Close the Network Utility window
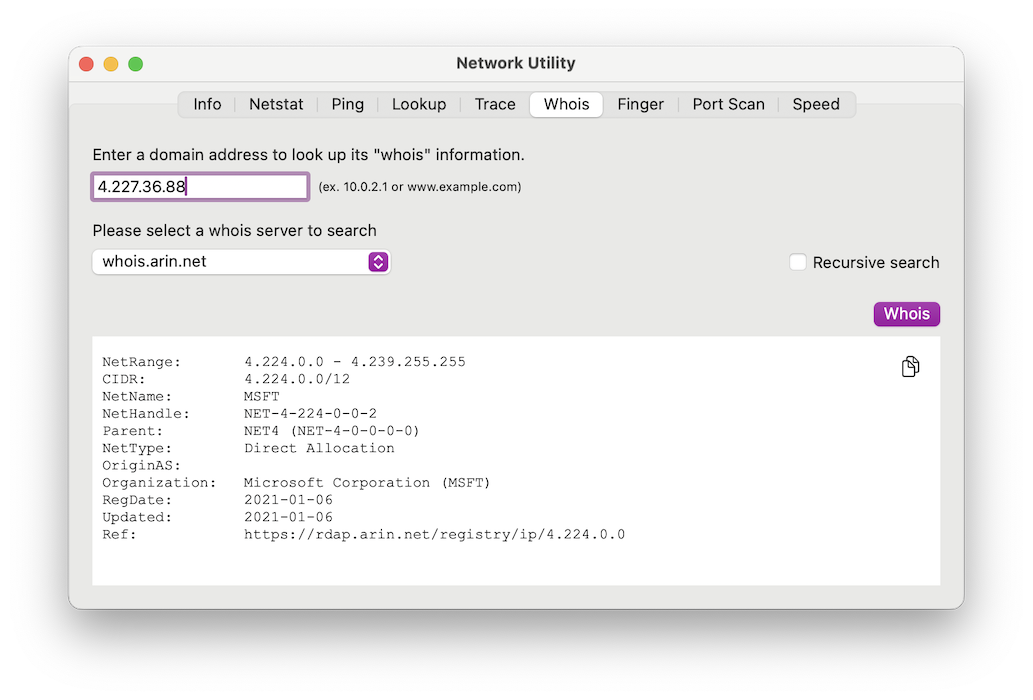The width and height of the screenshot is (1033, 700). pos(86,64)
